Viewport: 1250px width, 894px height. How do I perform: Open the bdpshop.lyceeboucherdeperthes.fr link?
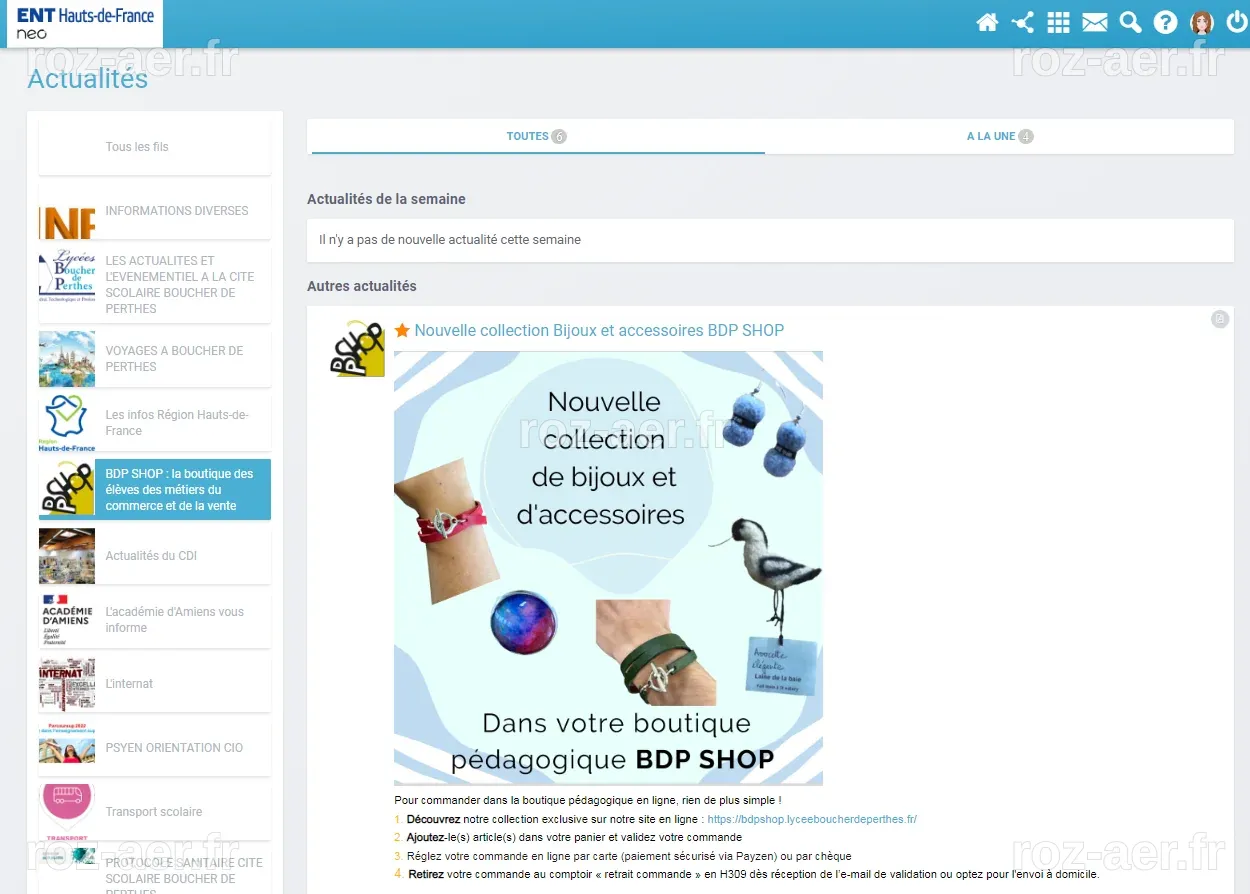point(812,819)
